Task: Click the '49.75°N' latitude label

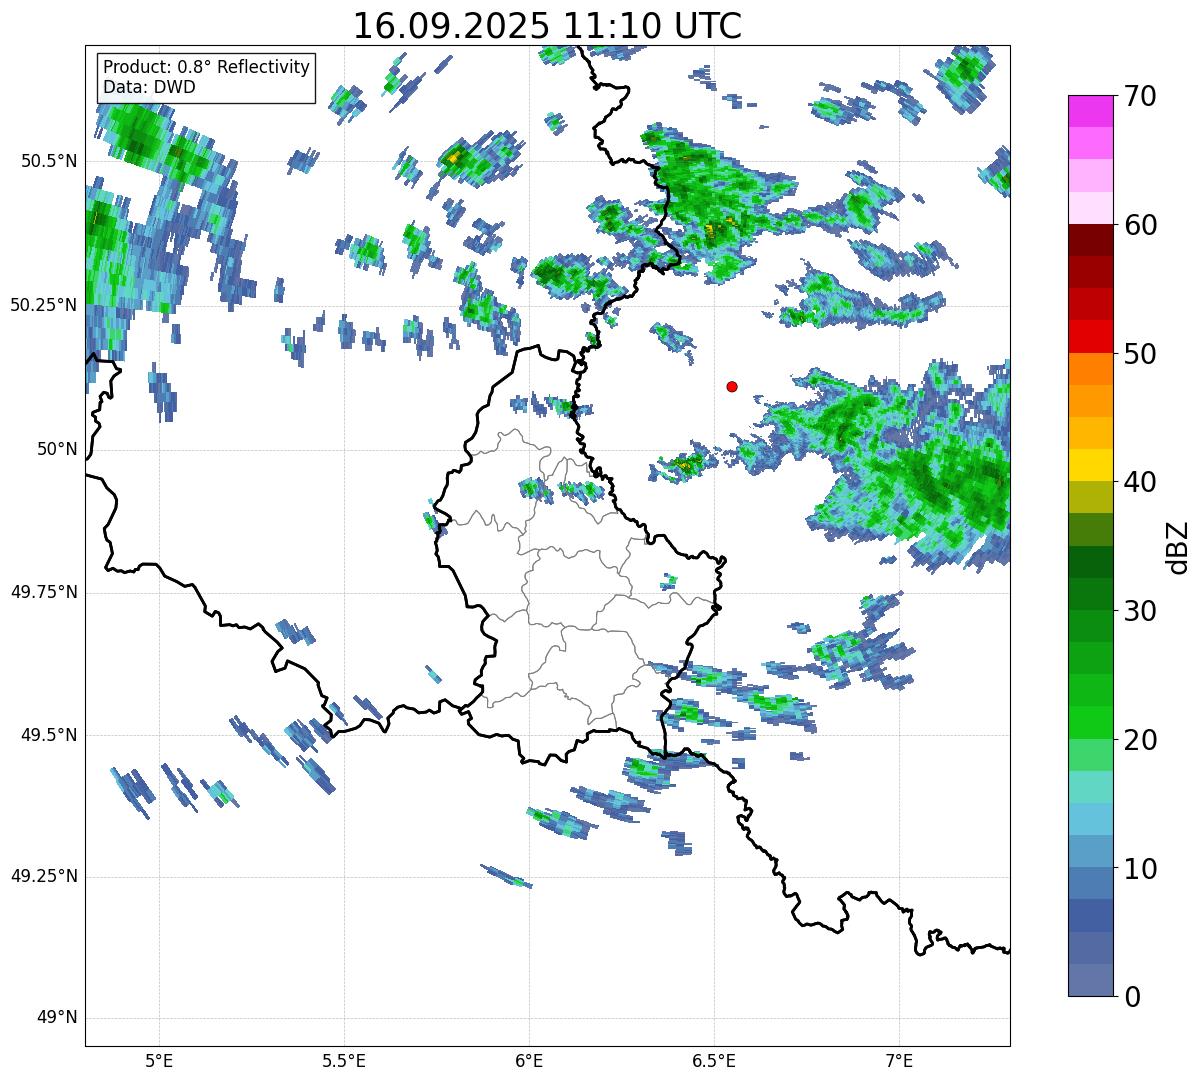Action: [x=44, y=592]
